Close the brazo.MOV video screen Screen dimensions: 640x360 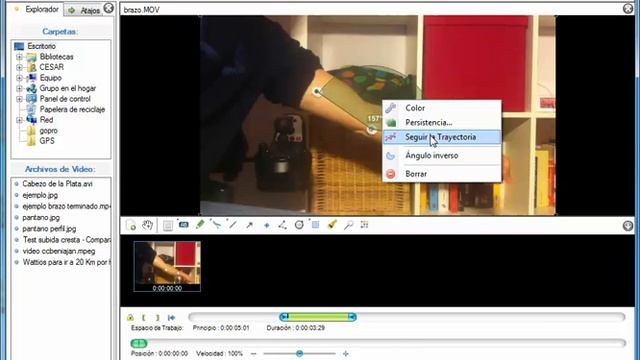628,9
